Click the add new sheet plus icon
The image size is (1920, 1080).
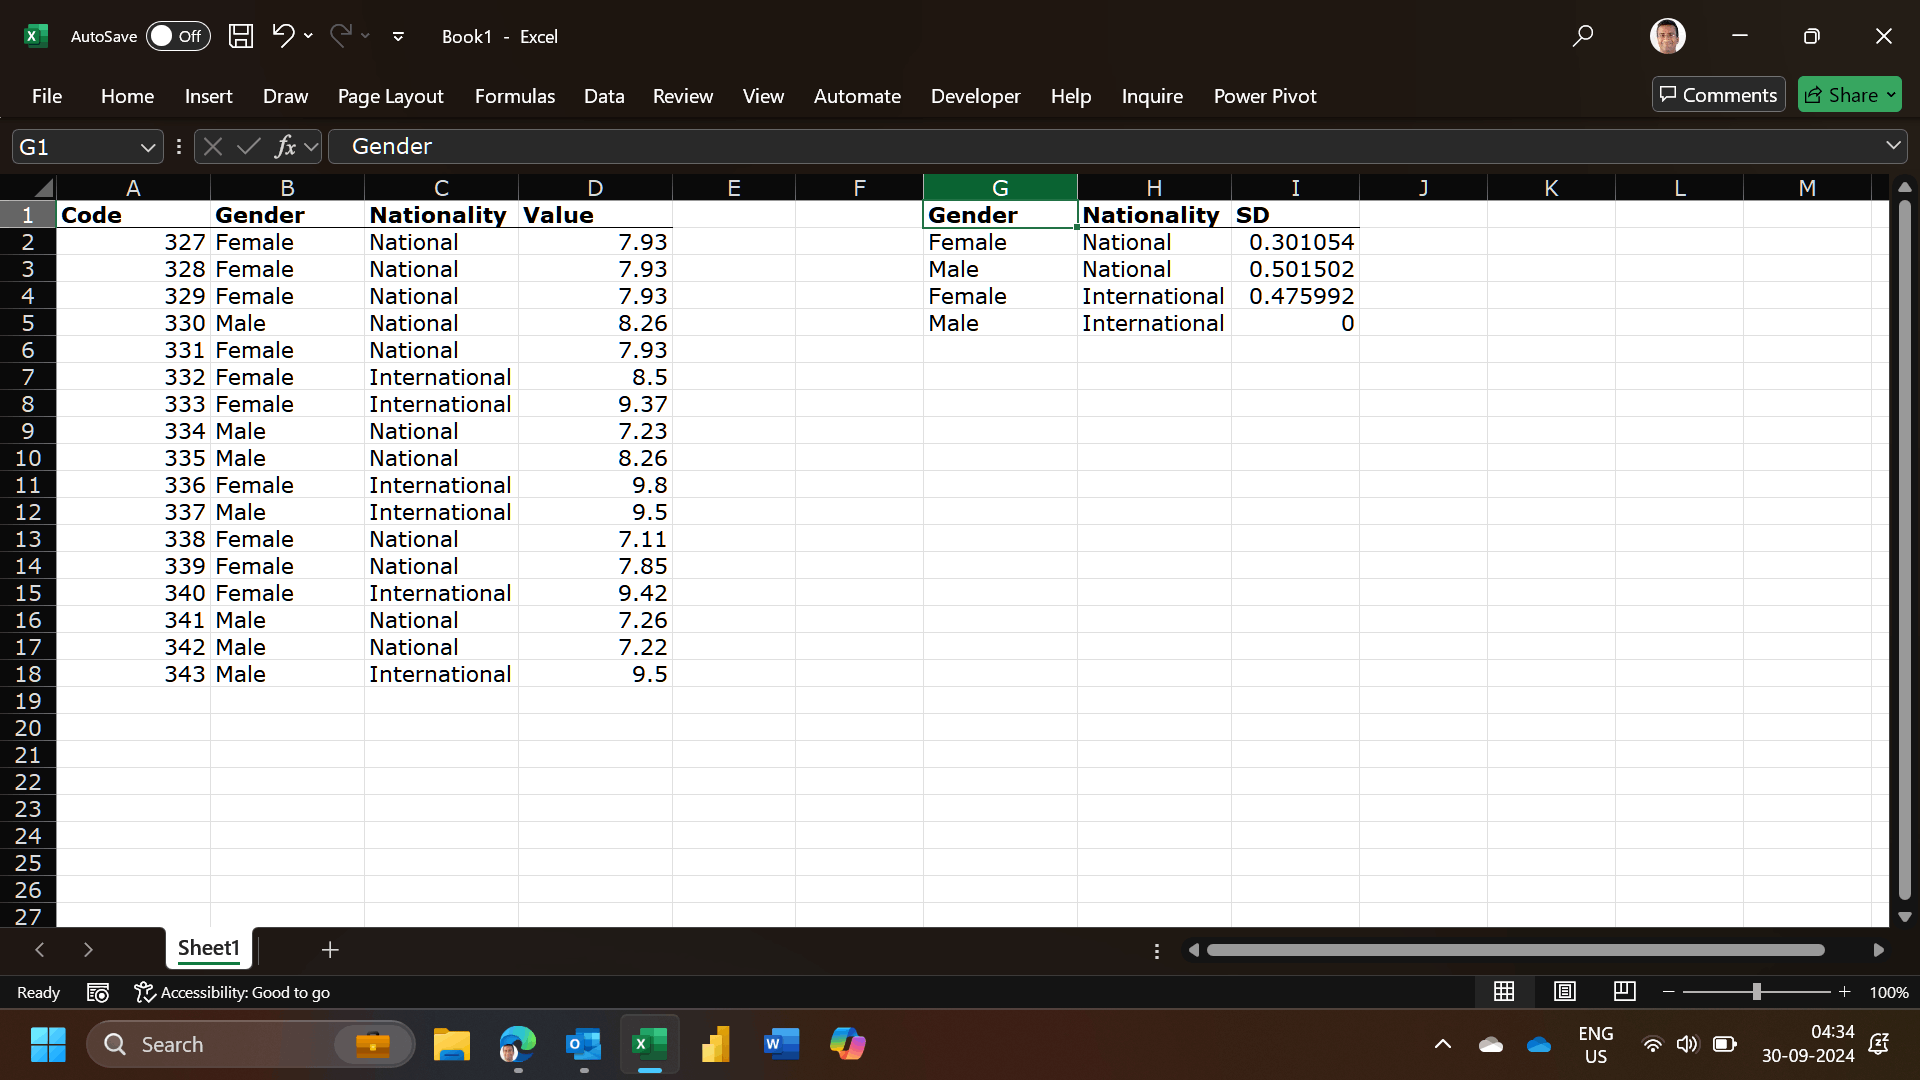pyautogui.click(x=330, y=949)
